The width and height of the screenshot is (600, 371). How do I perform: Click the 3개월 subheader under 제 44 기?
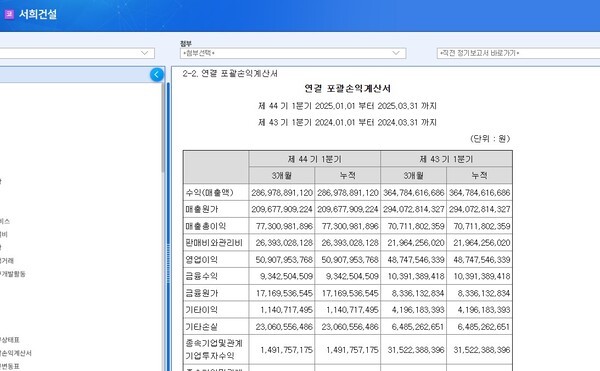click(x=282, y=176)
